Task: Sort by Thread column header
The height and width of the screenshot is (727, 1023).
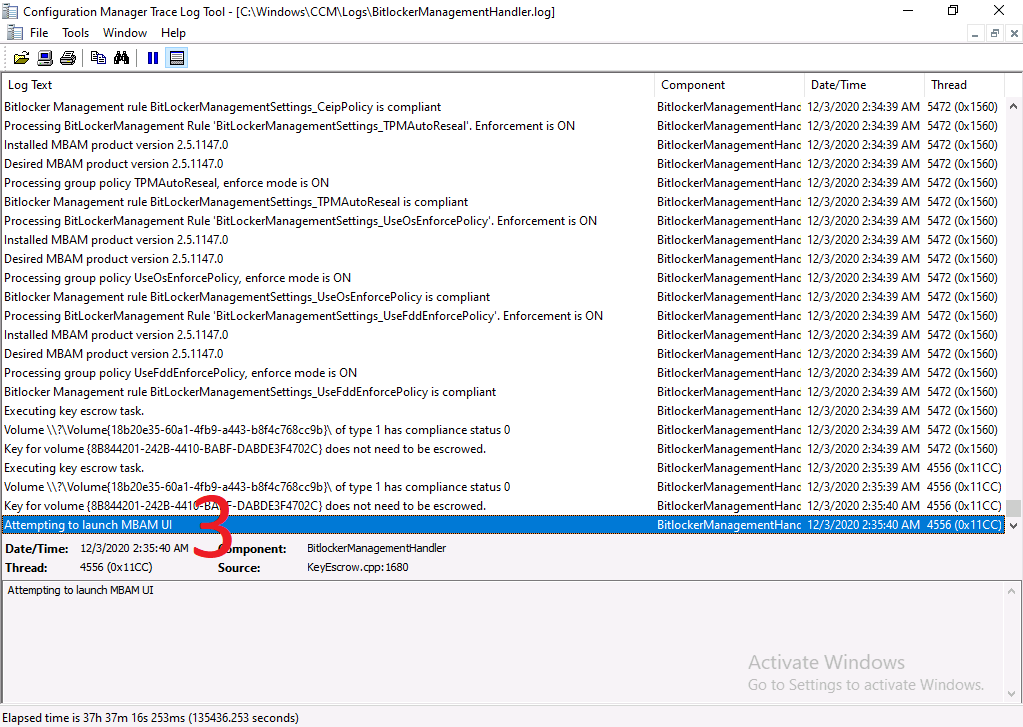Action: tap(964, 85)
